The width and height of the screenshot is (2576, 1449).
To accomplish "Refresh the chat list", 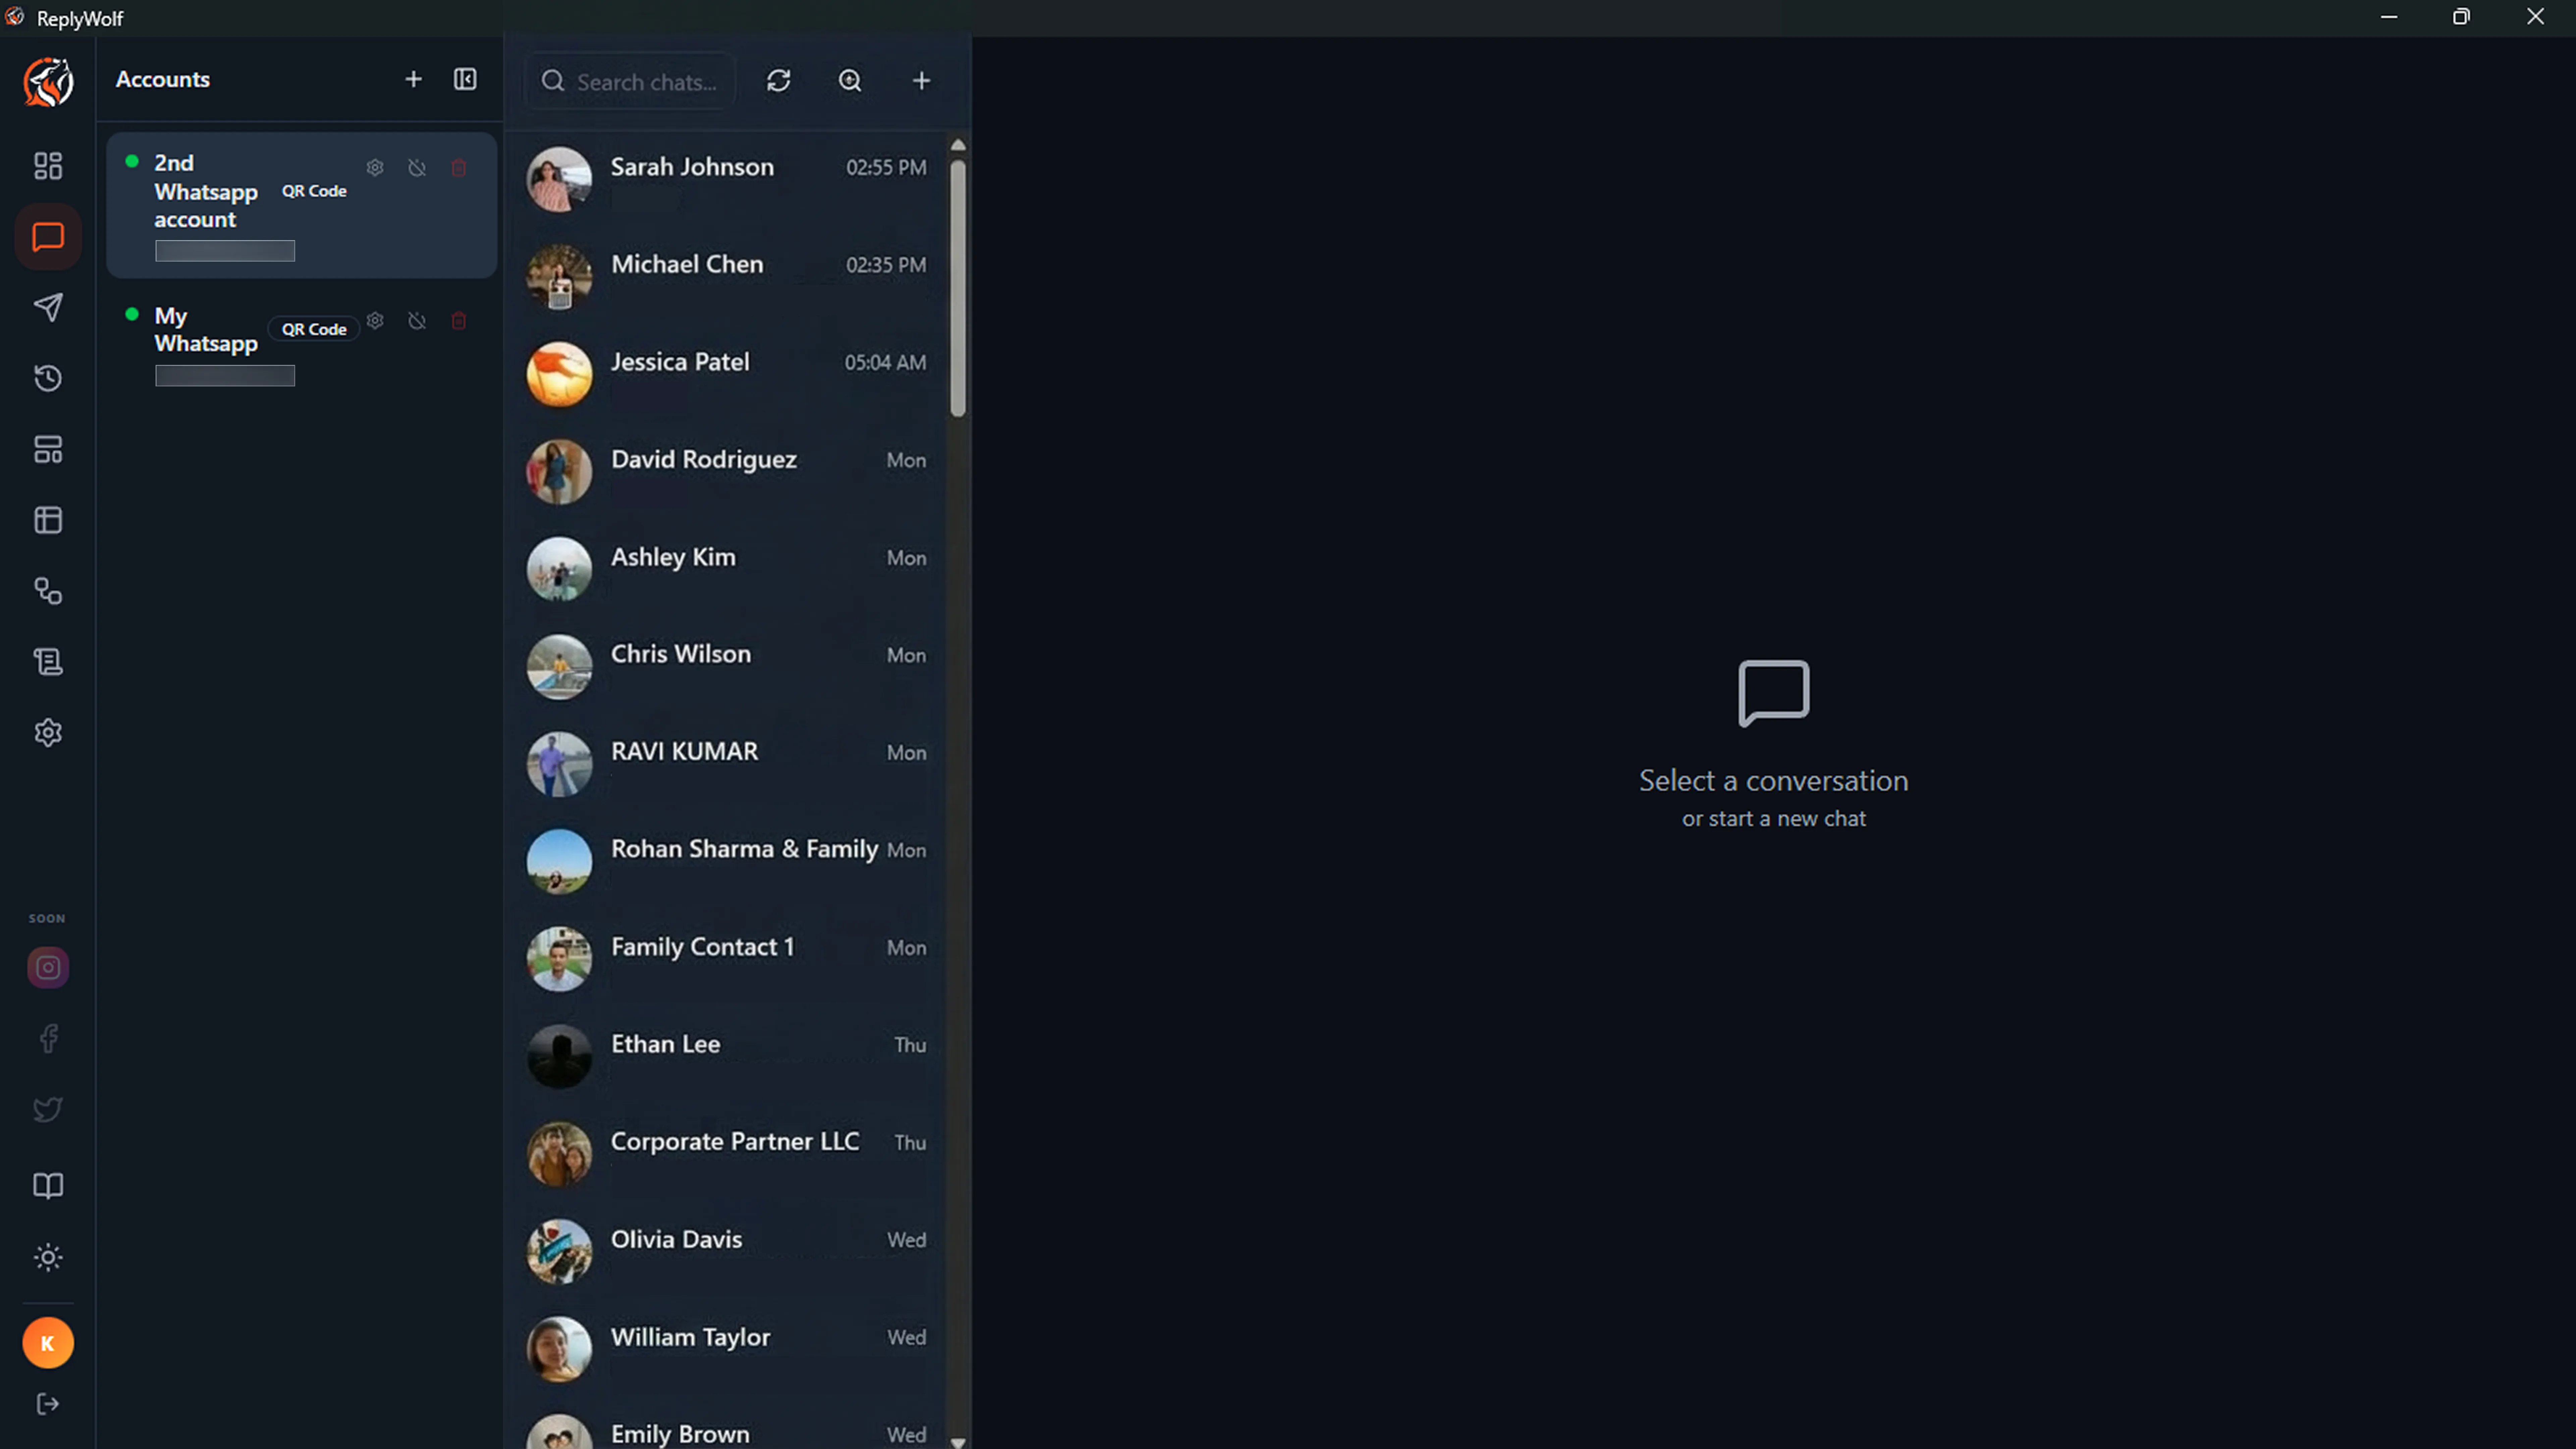I will click(779, 81).
